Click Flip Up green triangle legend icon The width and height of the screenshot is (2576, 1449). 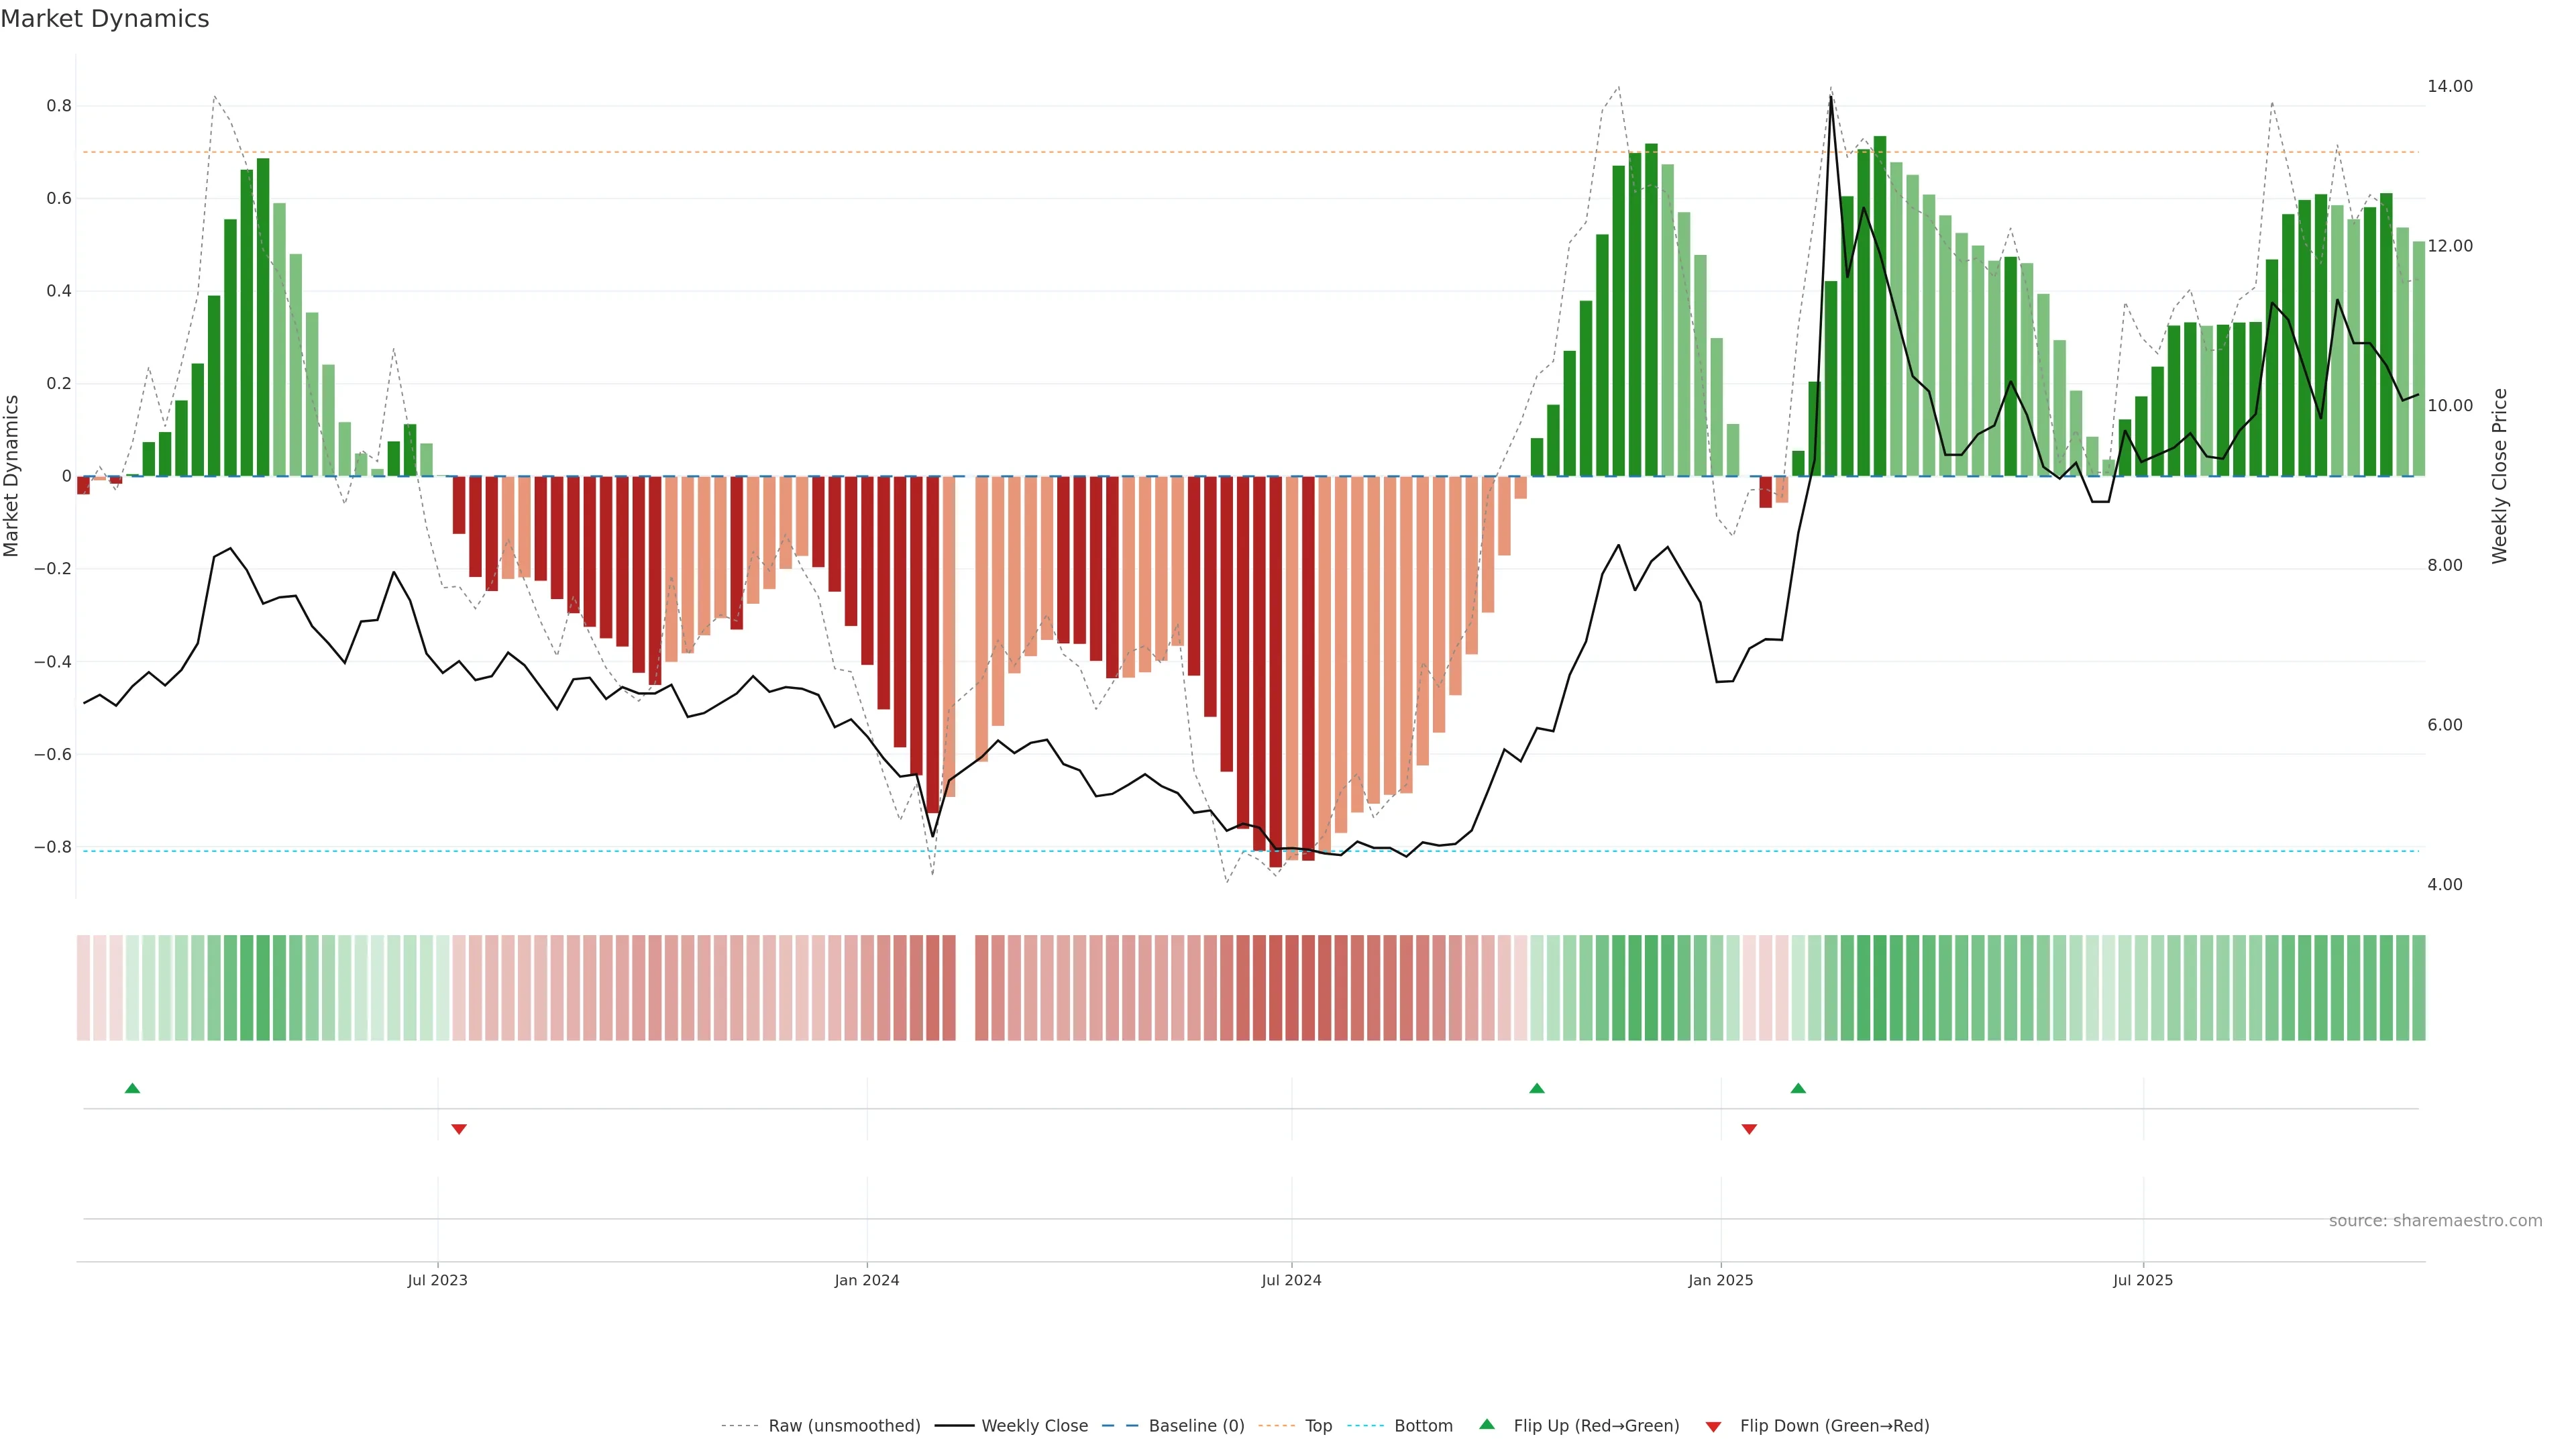(1487, 1424)
